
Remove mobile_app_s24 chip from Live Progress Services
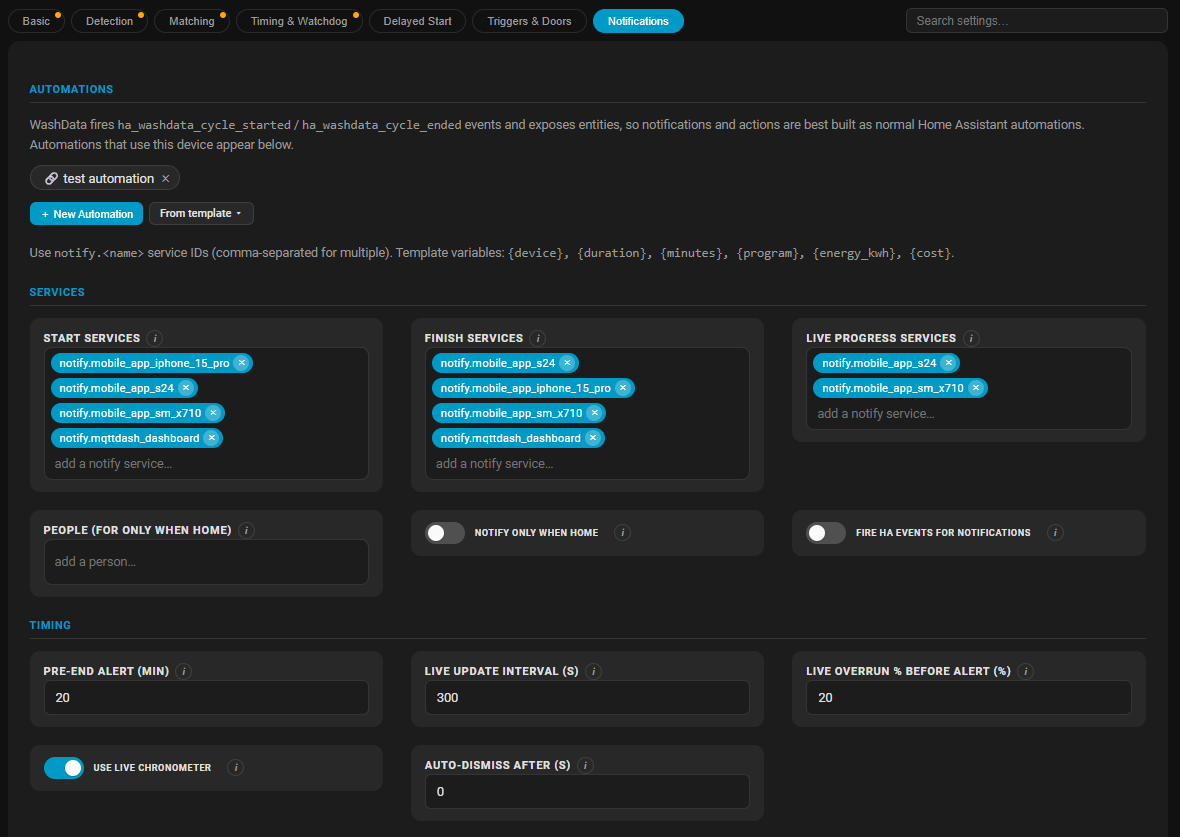949,363
